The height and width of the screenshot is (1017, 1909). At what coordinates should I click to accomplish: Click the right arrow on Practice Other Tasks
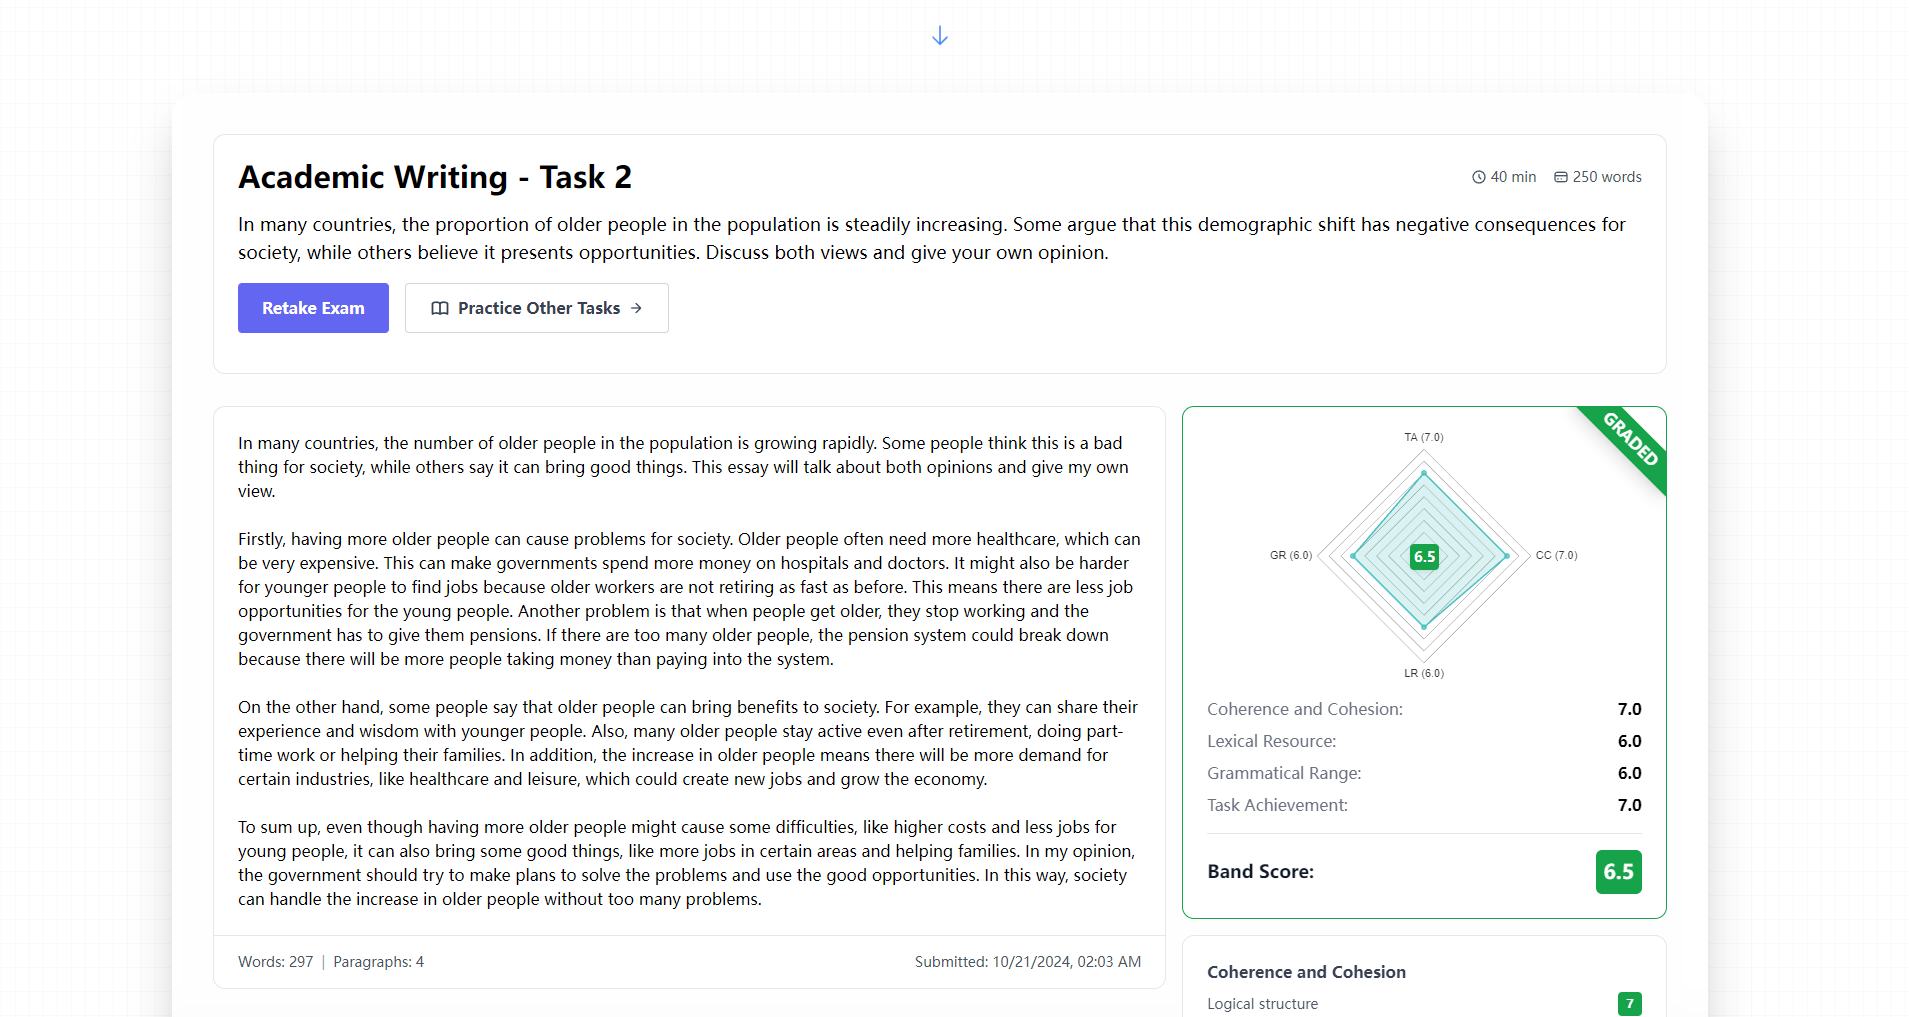(636, 308)
